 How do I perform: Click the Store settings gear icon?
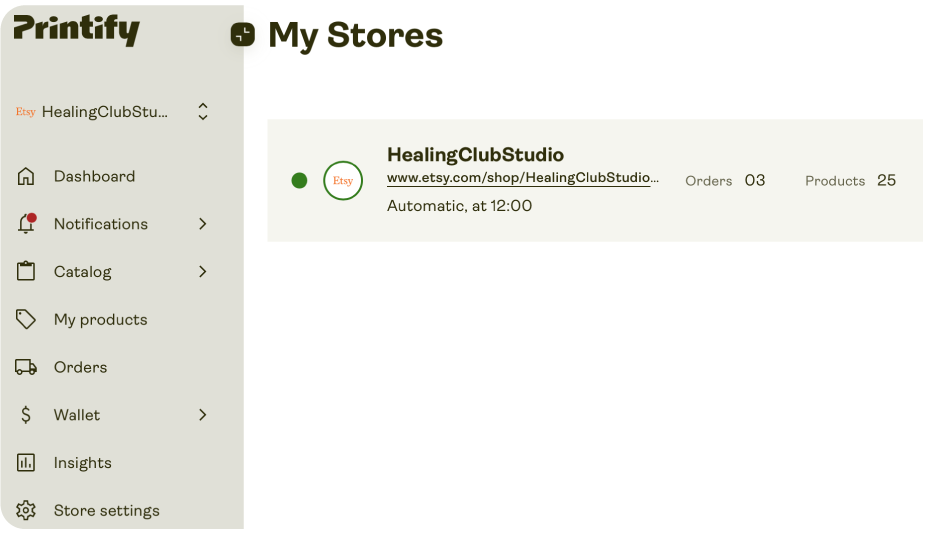pyautogui.click(x=25, y=510)
